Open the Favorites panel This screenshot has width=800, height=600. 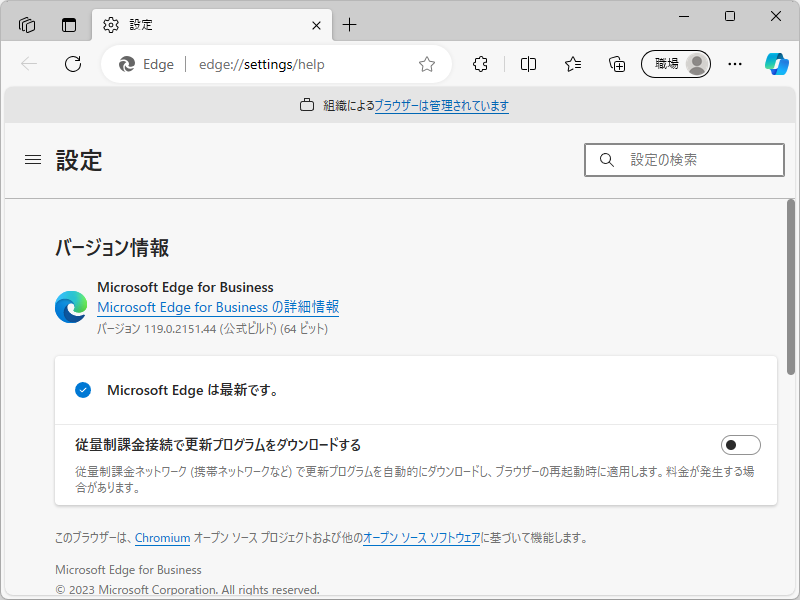572,63
